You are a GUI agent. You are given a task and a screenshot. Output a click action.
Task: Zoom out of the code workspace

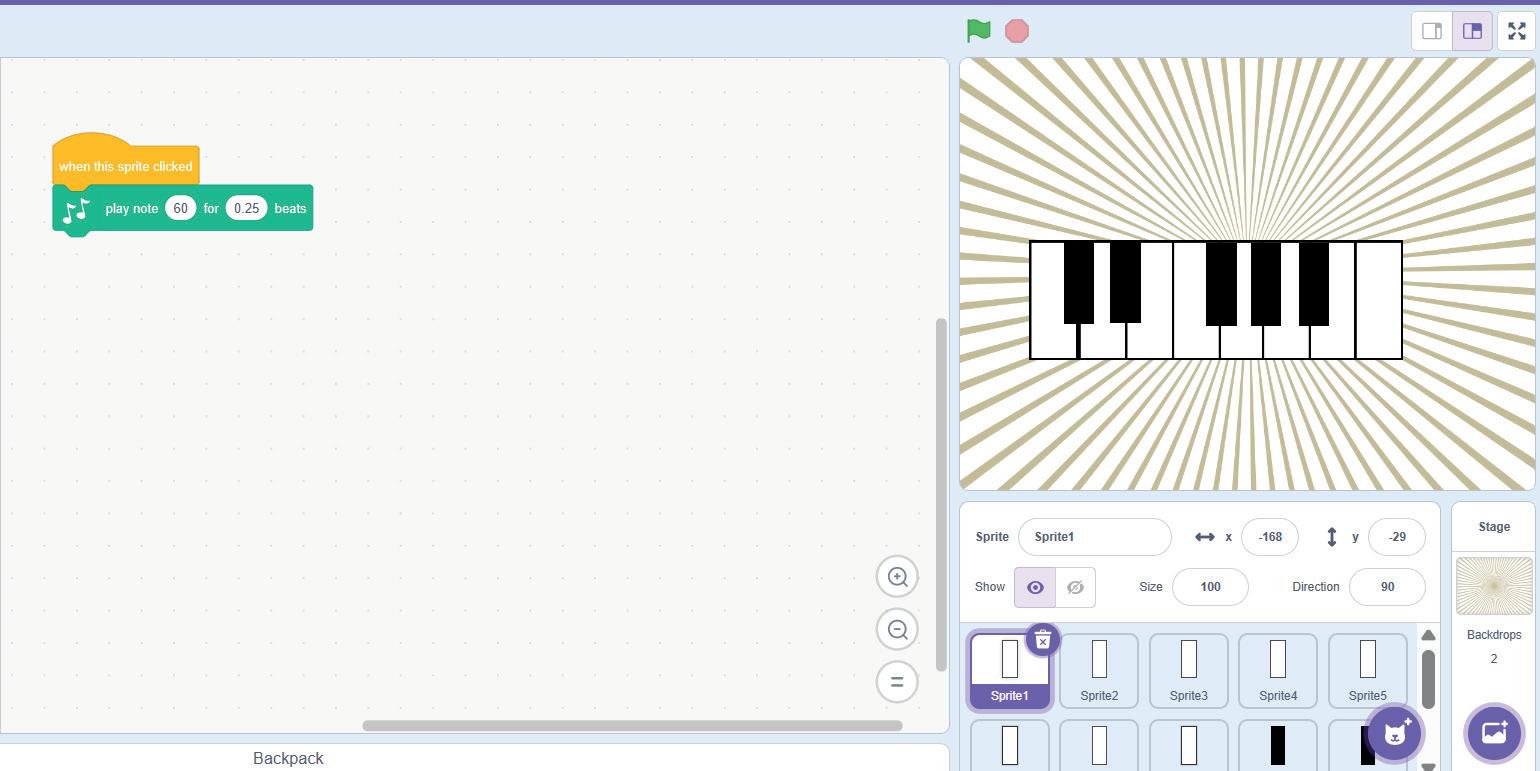(897, 630)
